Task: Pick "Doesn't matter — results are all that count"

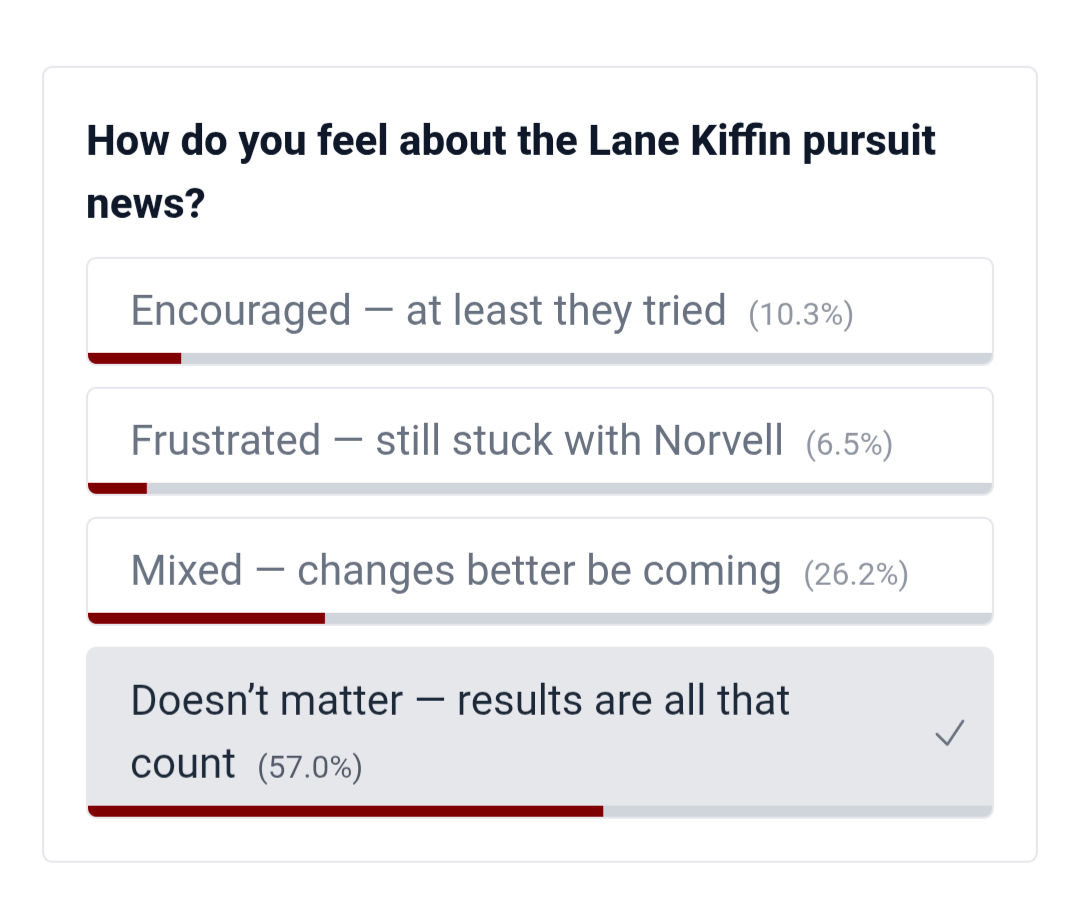Action: tap(460, 701)
